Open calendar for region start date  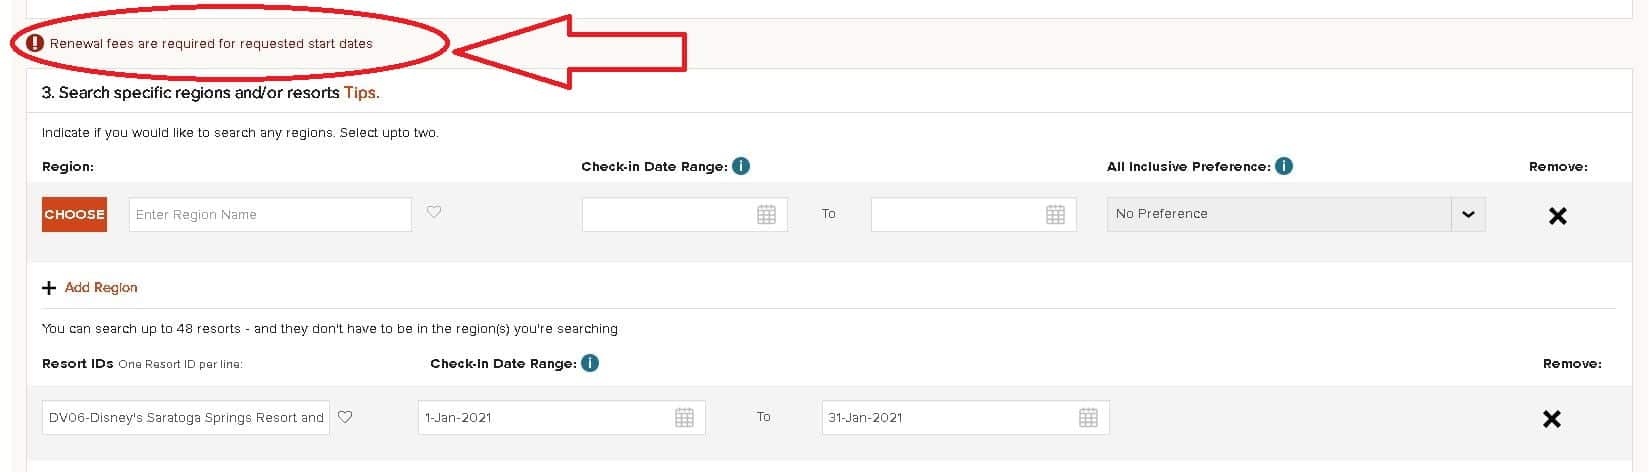tap(766, 214)
